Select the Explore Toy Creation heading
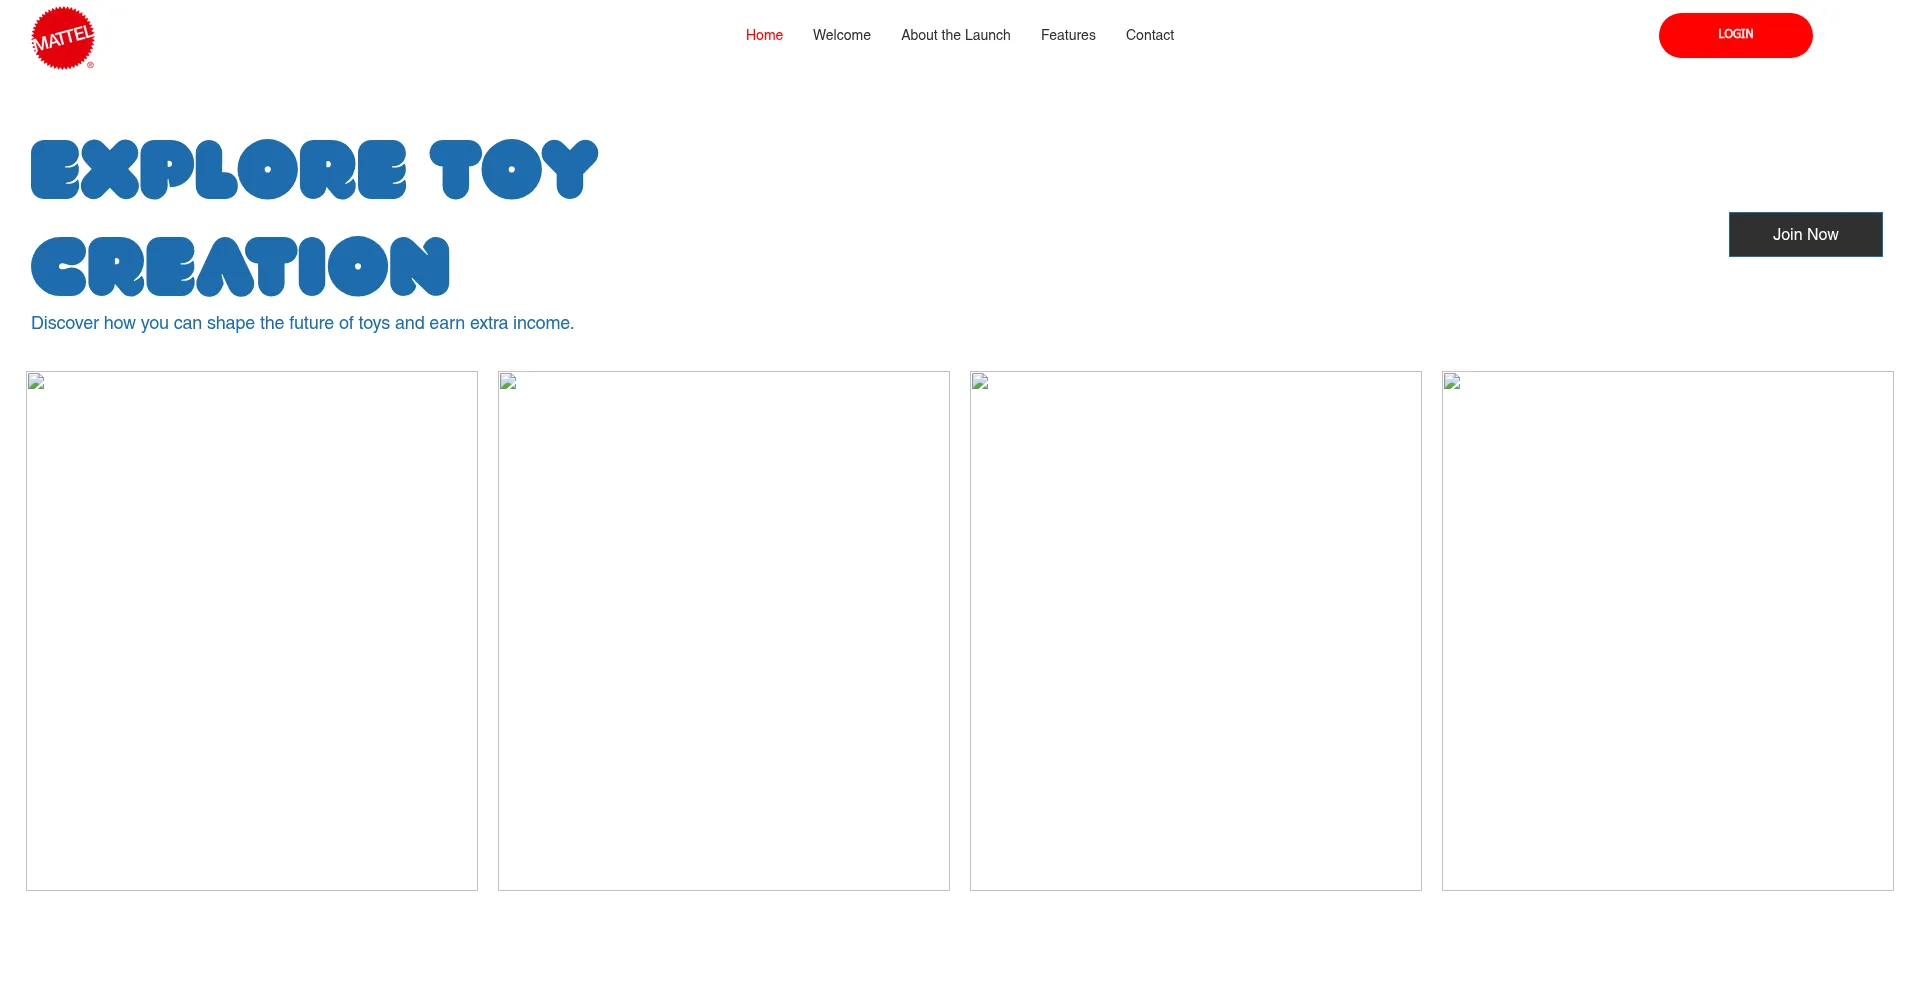 pyautogui.click(x=314, y=217)
